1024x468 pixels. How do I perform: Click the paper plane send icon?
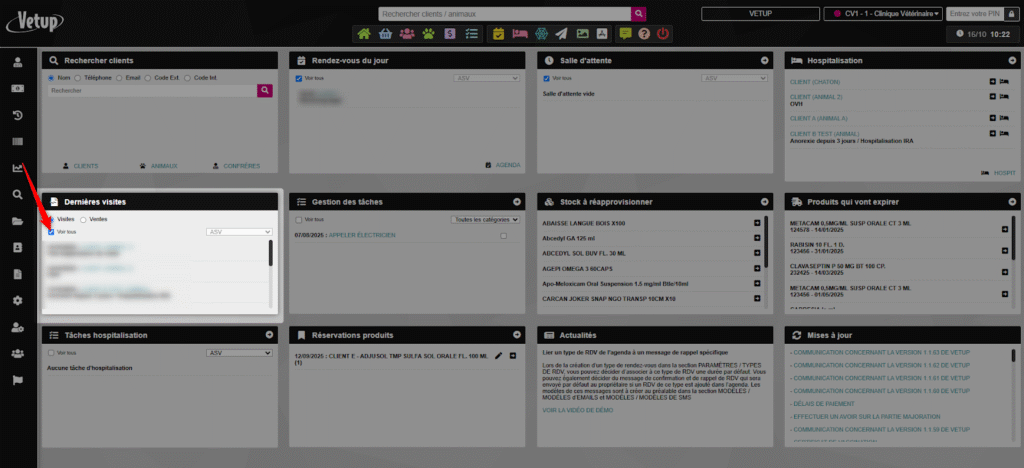pyautogui.click(x=561, y=33)
